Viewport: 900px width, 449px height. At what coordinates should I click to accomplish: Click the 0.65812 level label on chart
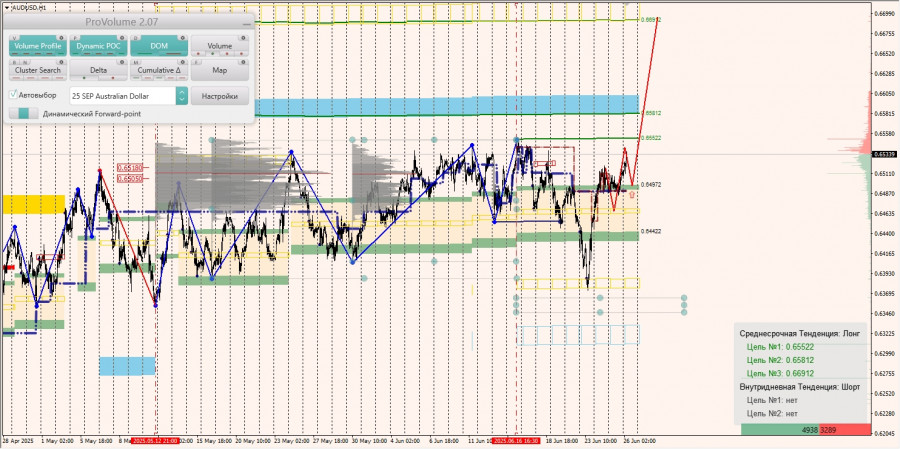point(651,113)
